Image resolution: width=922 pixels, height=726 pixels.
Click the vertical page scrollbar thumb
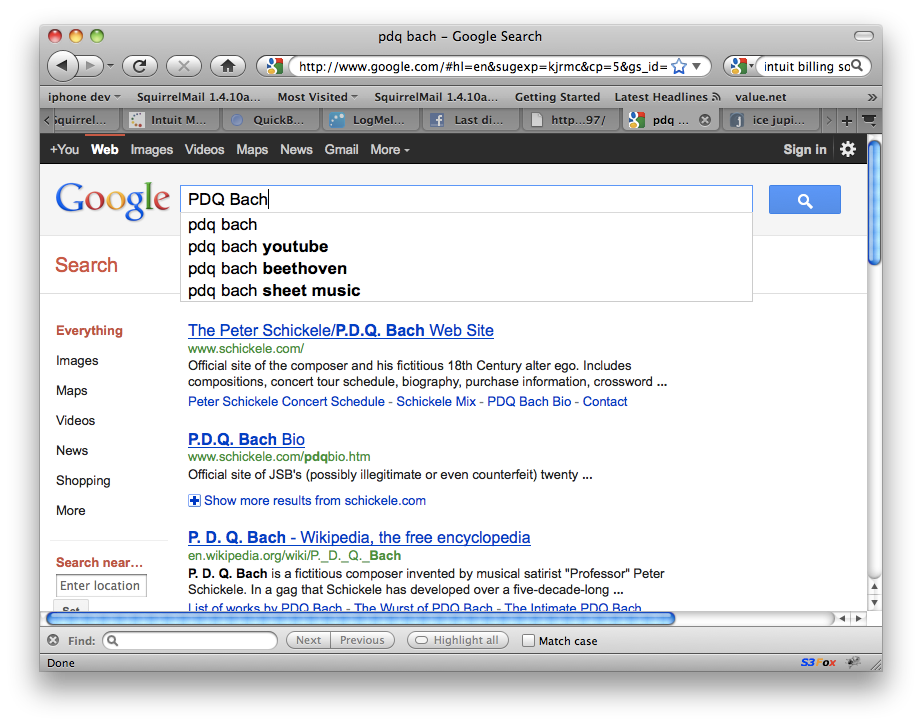tap(874, 202)
